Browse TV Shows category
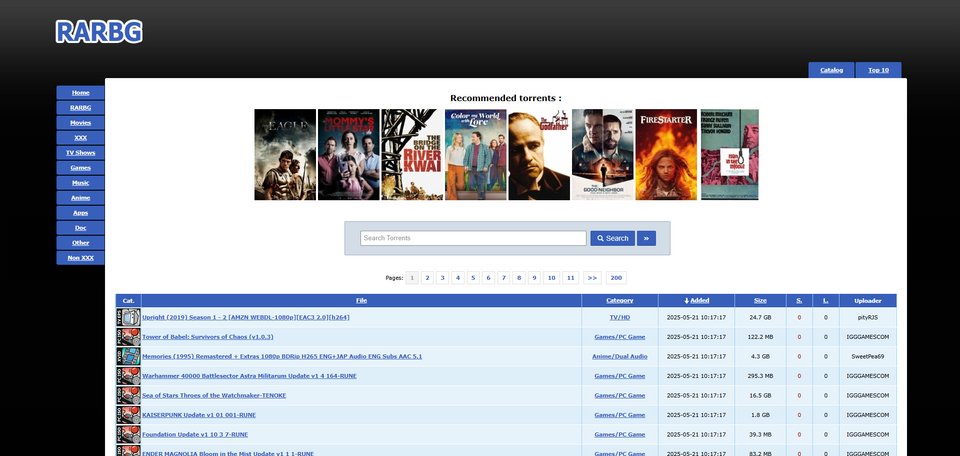This screenshot has height=456, width=960. (x=80, y=152)
